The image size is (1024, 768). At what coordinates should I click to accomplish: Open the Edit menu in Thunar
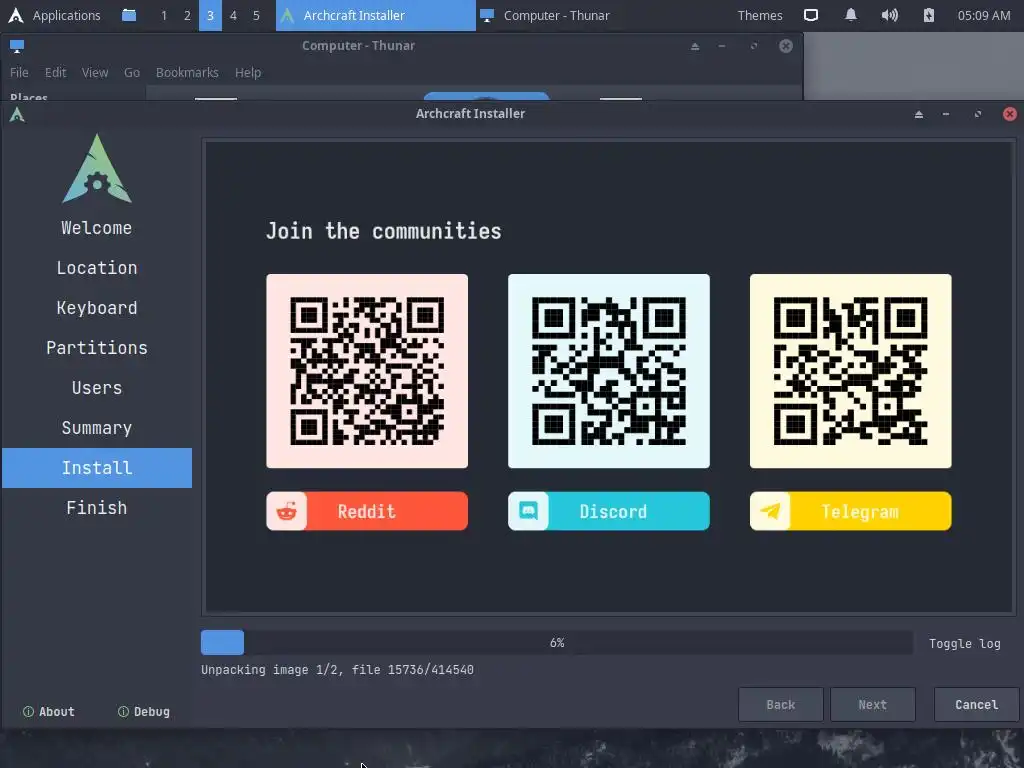coord(56,72)
